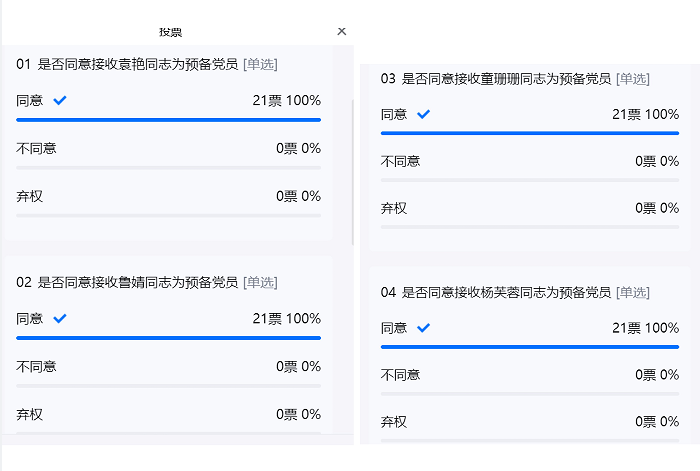
Task: Click the blue checkmark in question 04
Action: (424, 328)
